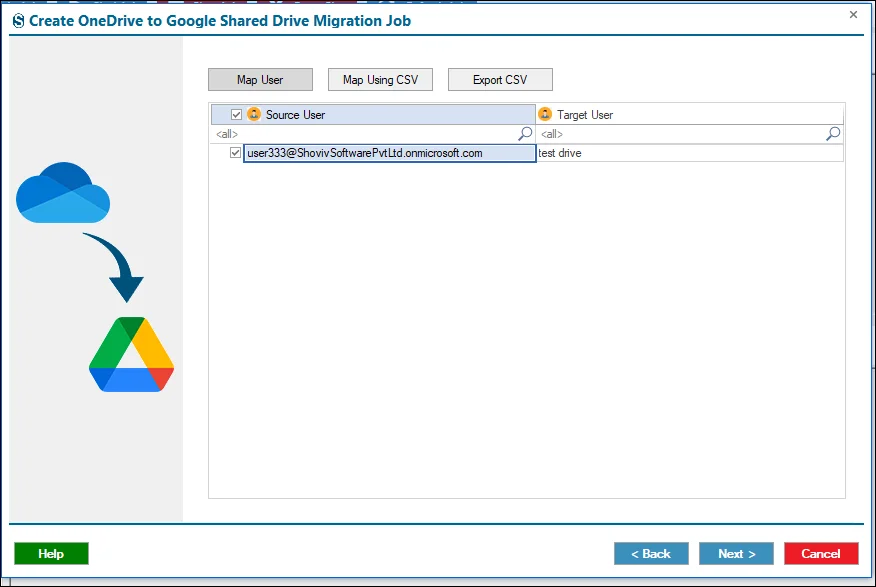Click the Shoviv logo in title bar
Image resolution: width=876 pixels, height=587 pixels.
(x=18, y=21)
